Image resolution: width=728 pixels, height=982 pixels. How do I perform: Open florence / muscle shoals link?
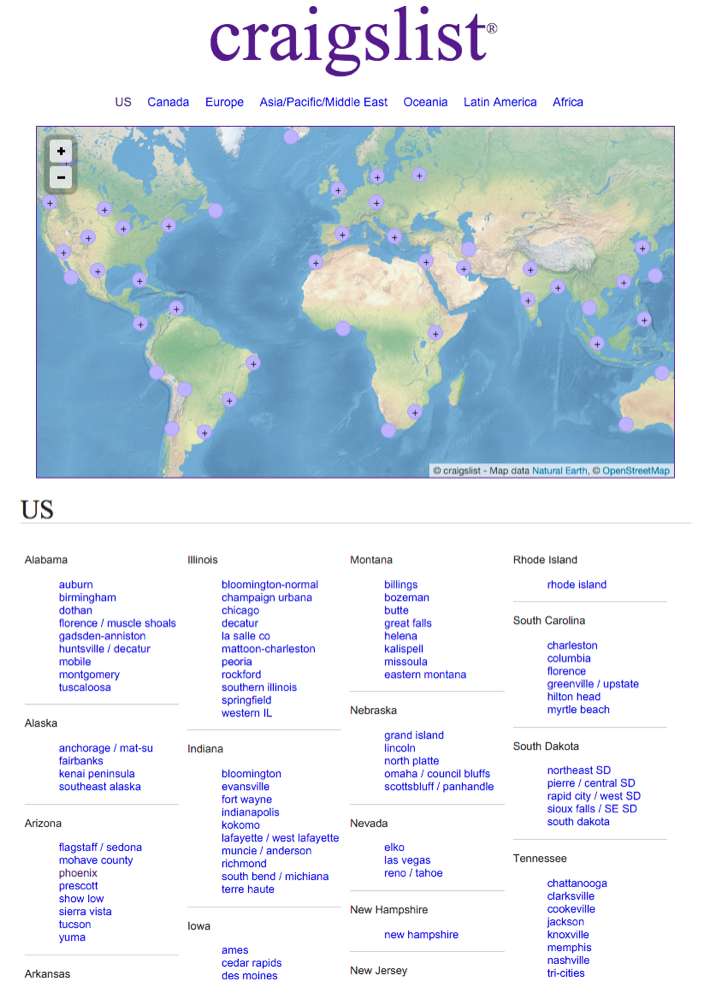[117, 623]
